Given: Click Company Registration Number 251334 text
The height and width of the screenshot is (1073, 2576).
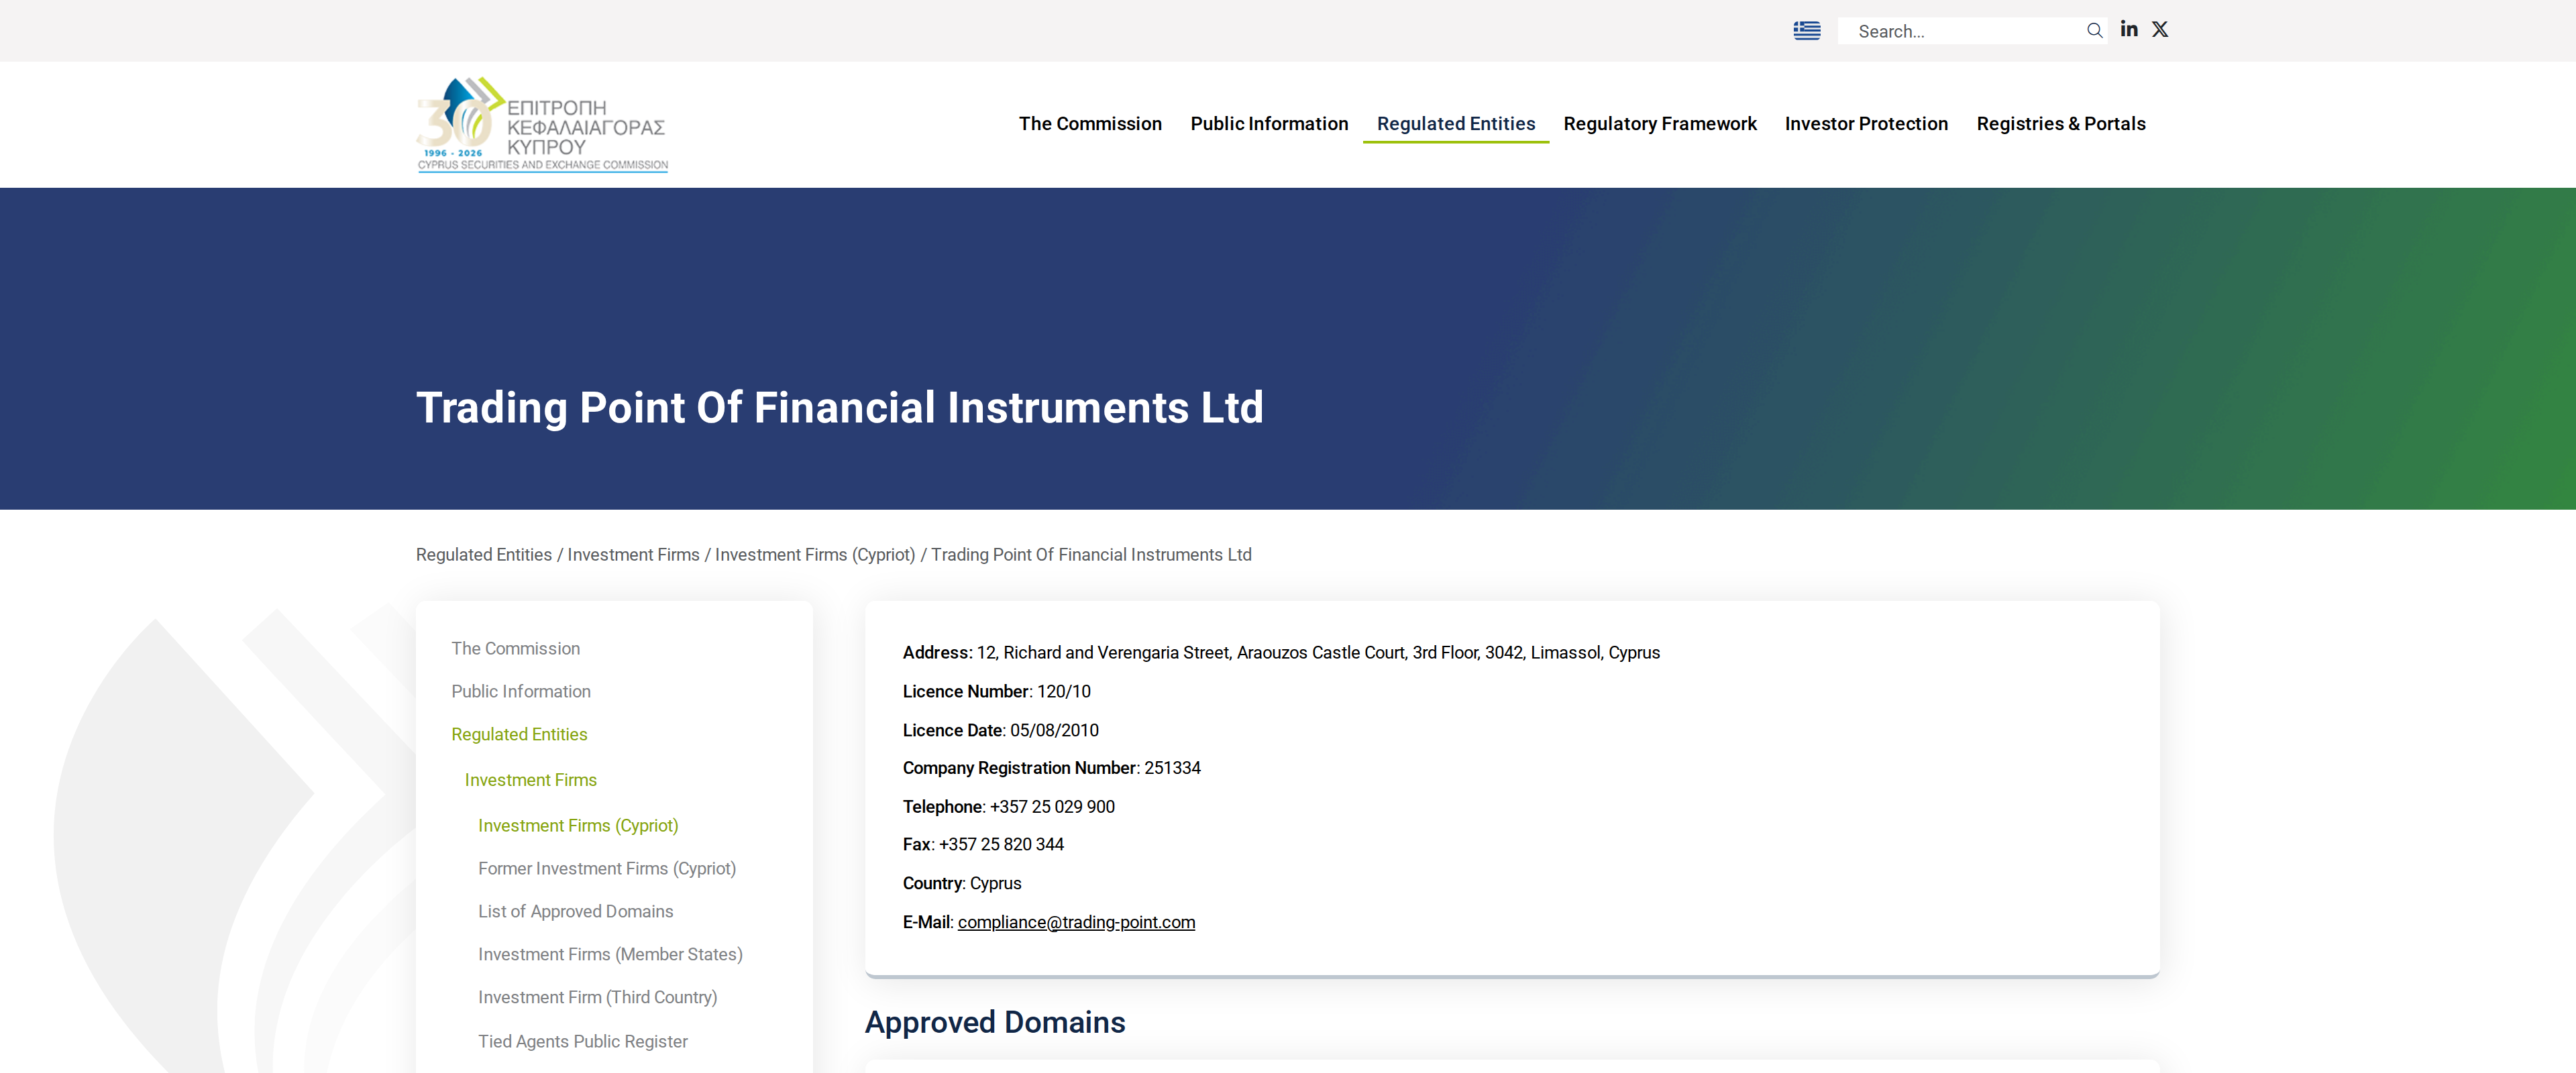Looking at the screenshot, I should coord(1051,768).
